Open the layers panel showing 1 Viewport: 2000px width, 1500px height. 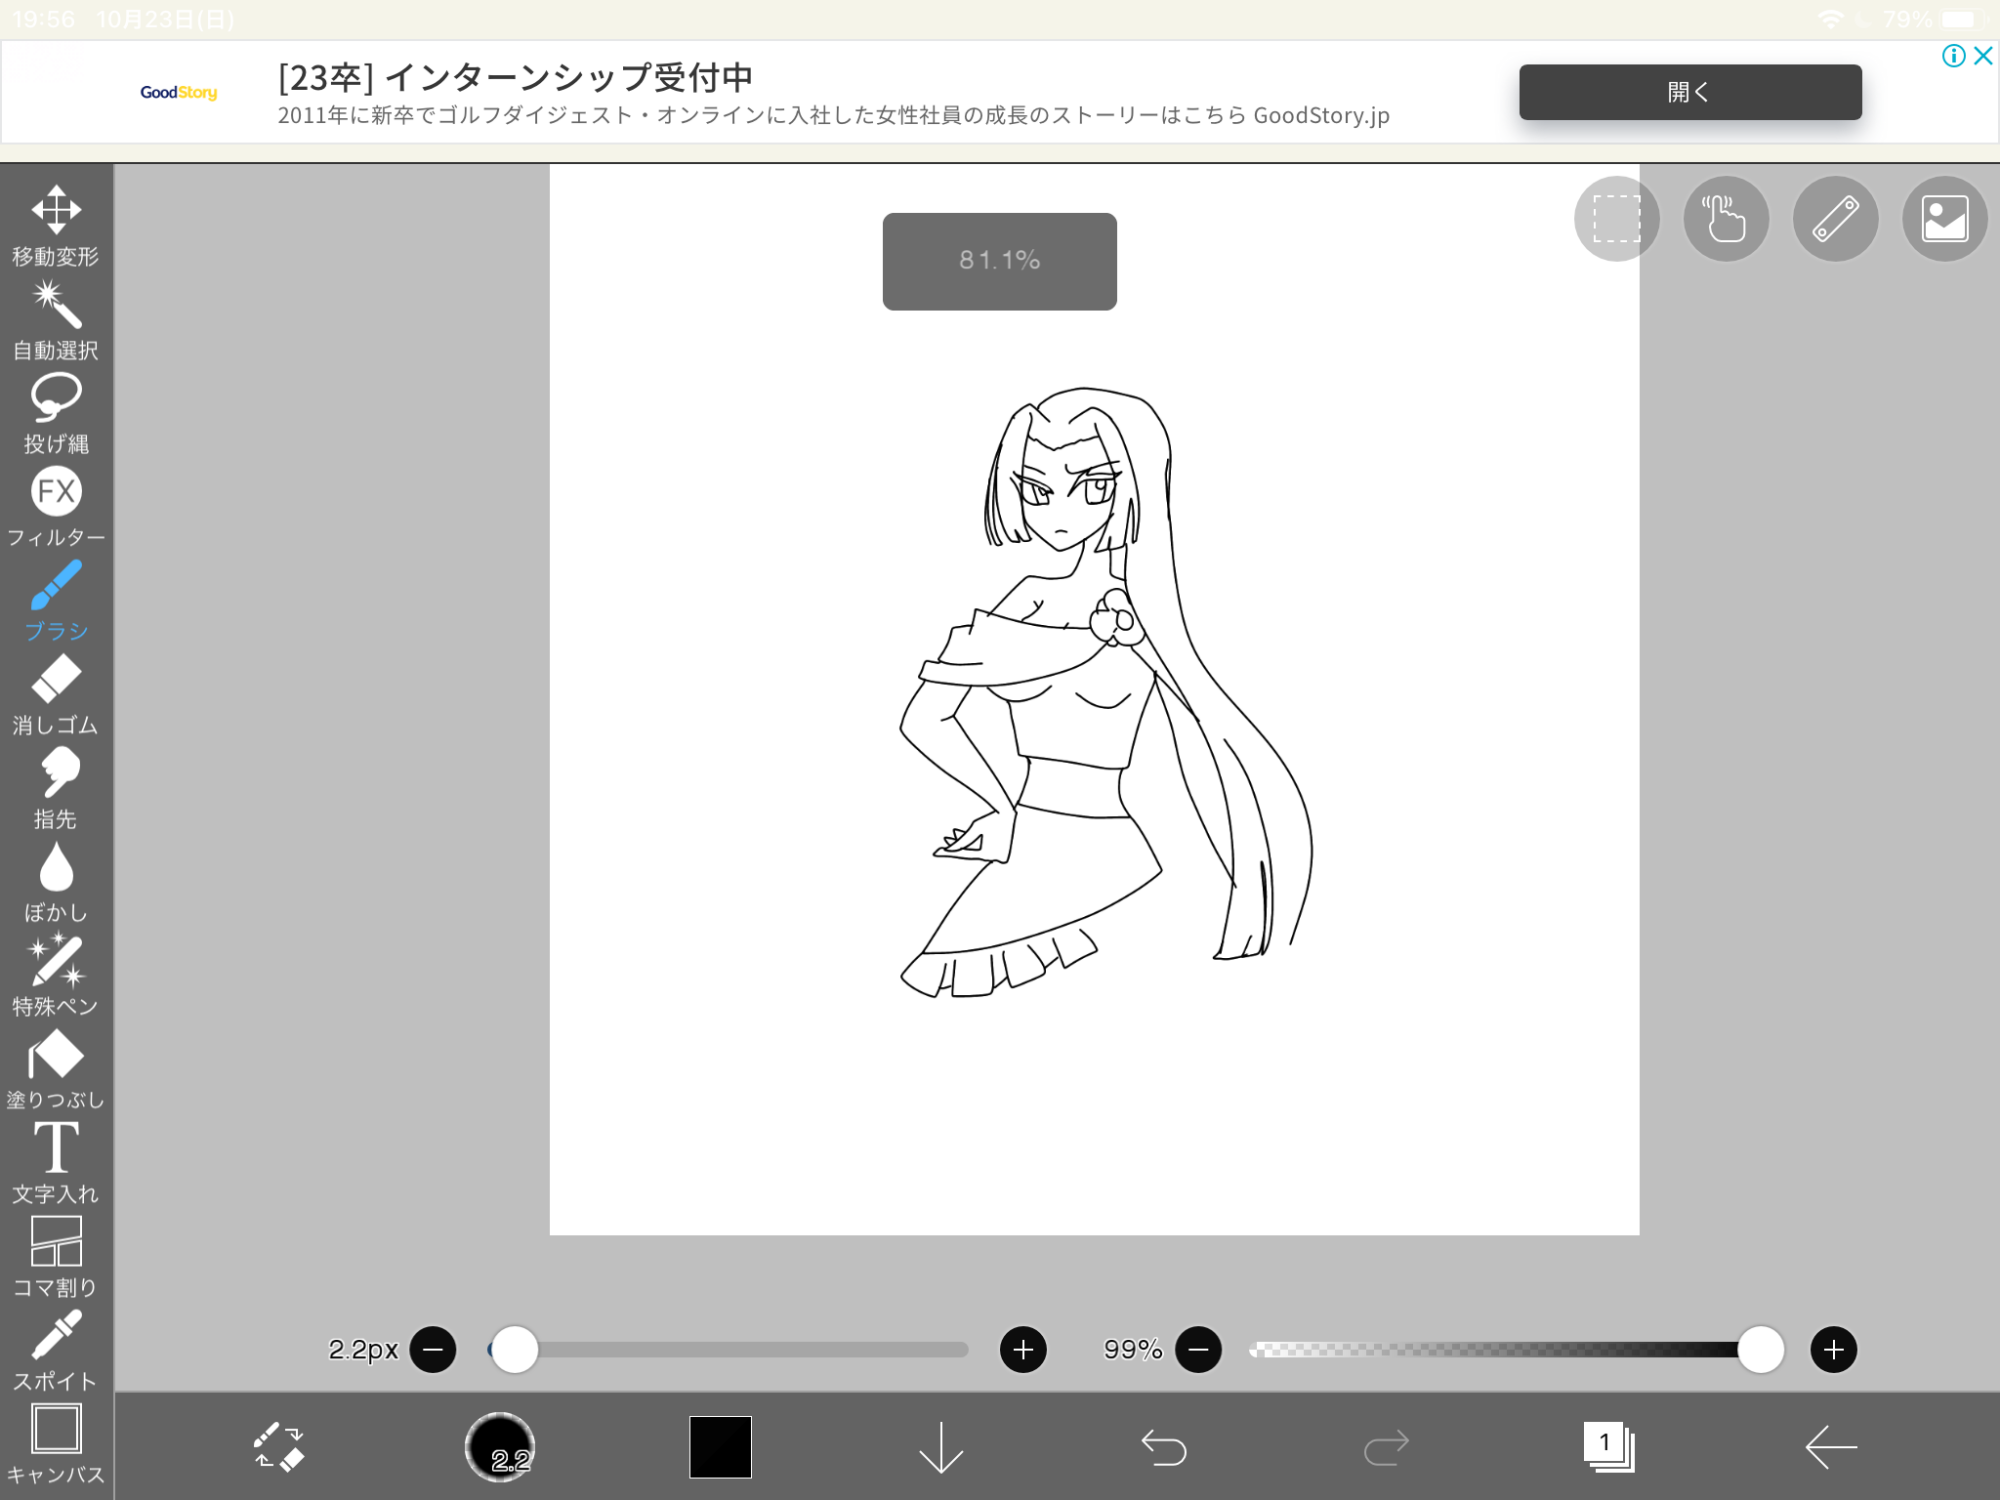[1608, 1447]
